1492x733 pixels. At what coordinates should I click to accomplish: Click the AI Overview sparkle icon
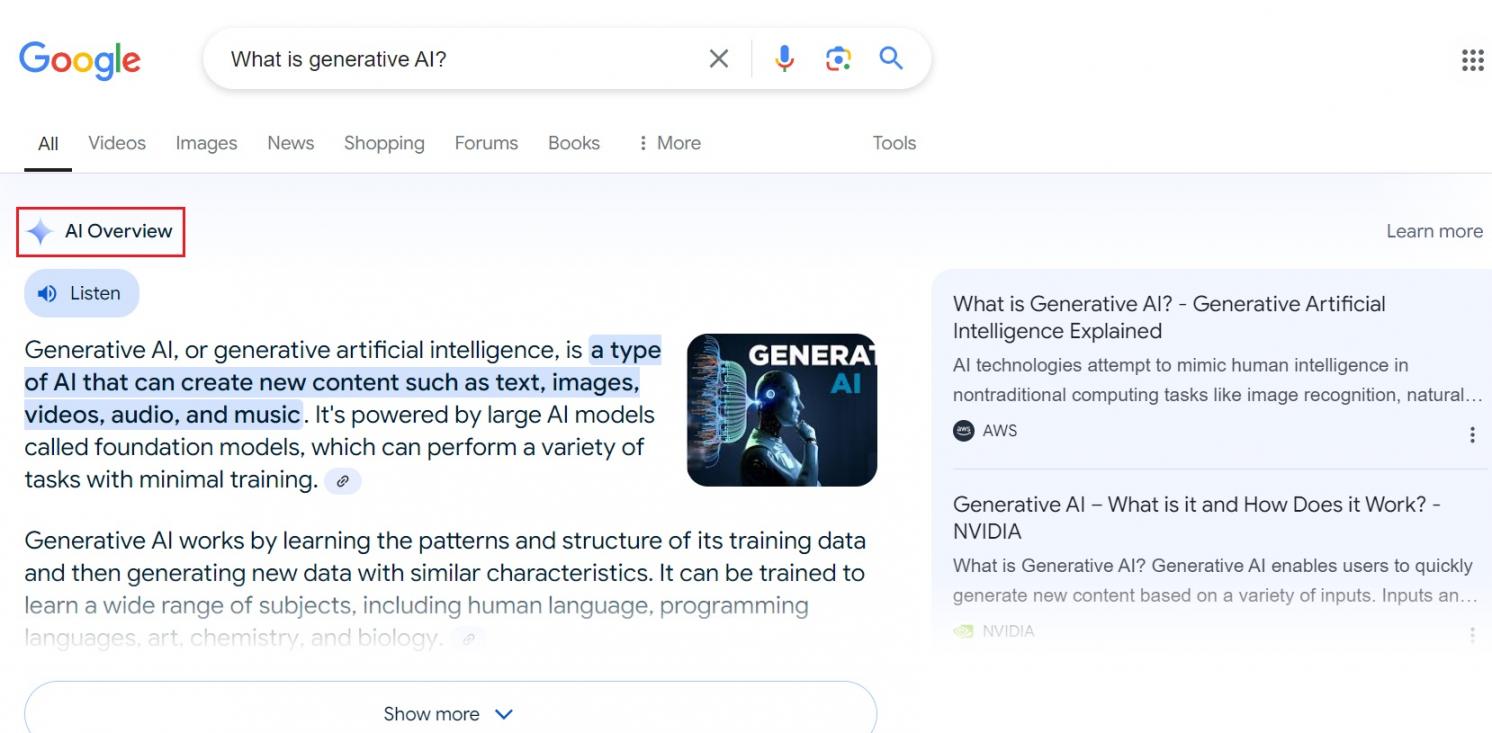pyautogui.click(x=40, y=232)
